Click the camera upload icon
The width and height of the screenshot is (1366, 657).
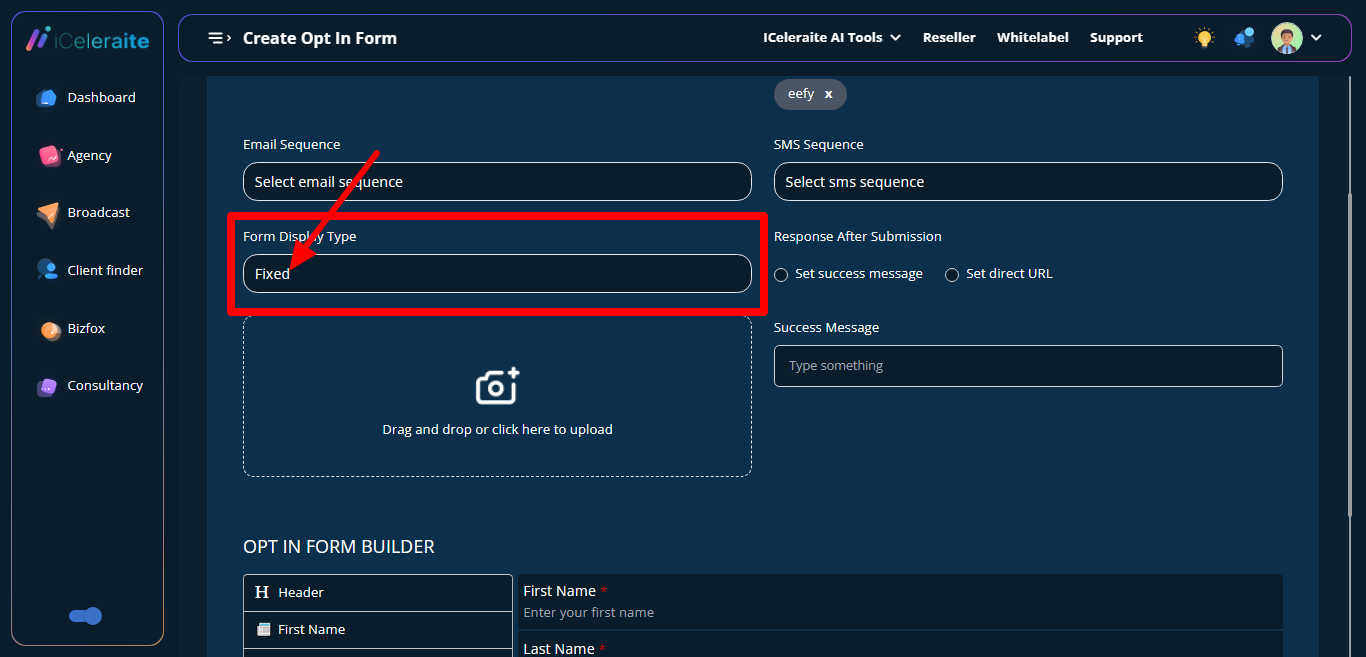tap(497, 386)
